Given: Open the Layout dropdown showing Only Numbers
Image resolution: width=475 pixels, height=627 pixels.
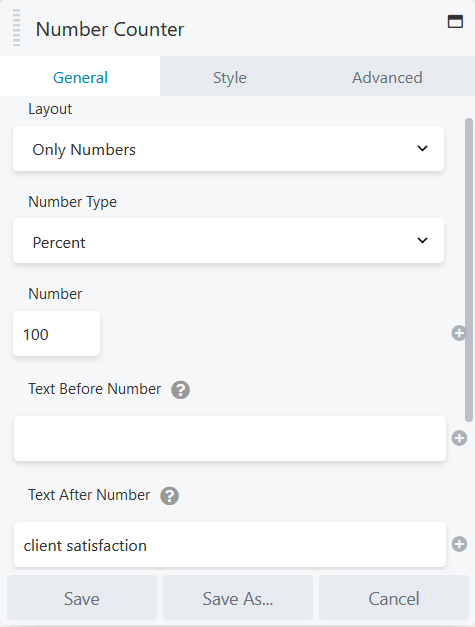Looking at the screenshot, I should tap(228, 149).
